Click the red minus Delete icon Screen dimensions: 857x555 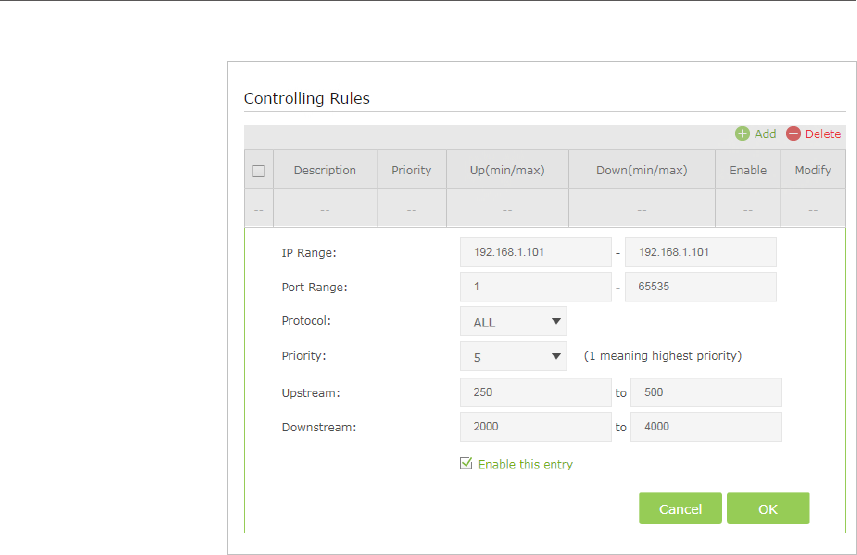tap(793, 134)
